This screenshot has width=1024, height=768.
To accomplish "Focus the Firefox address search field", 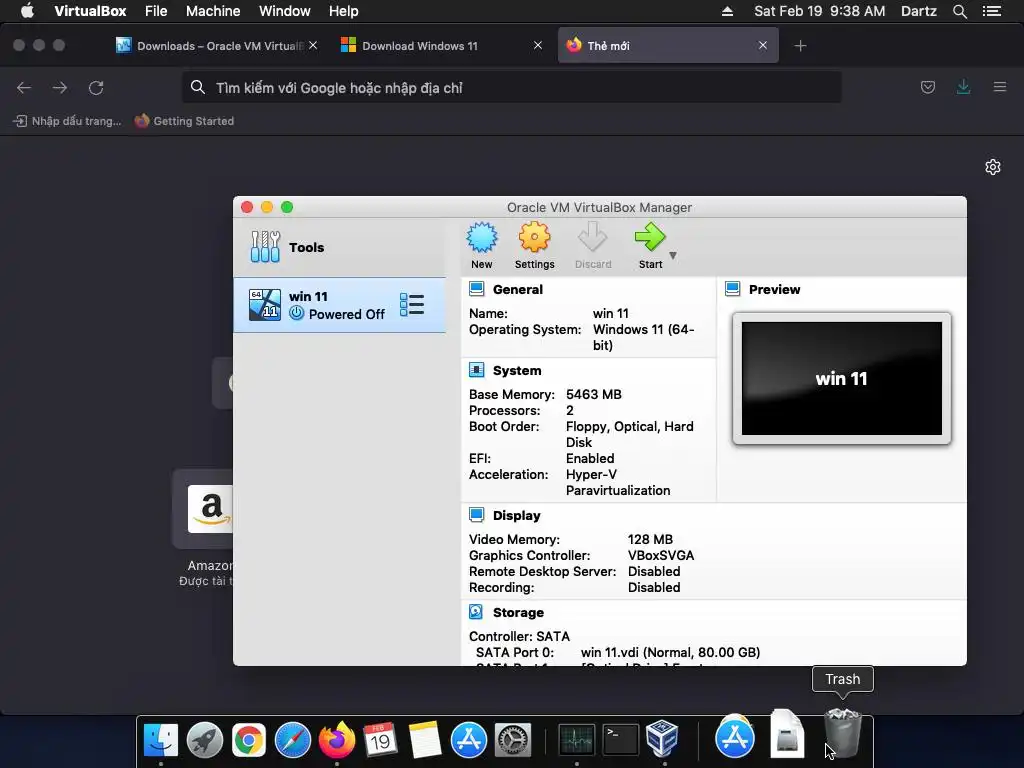I will click(x=511, y=88).
